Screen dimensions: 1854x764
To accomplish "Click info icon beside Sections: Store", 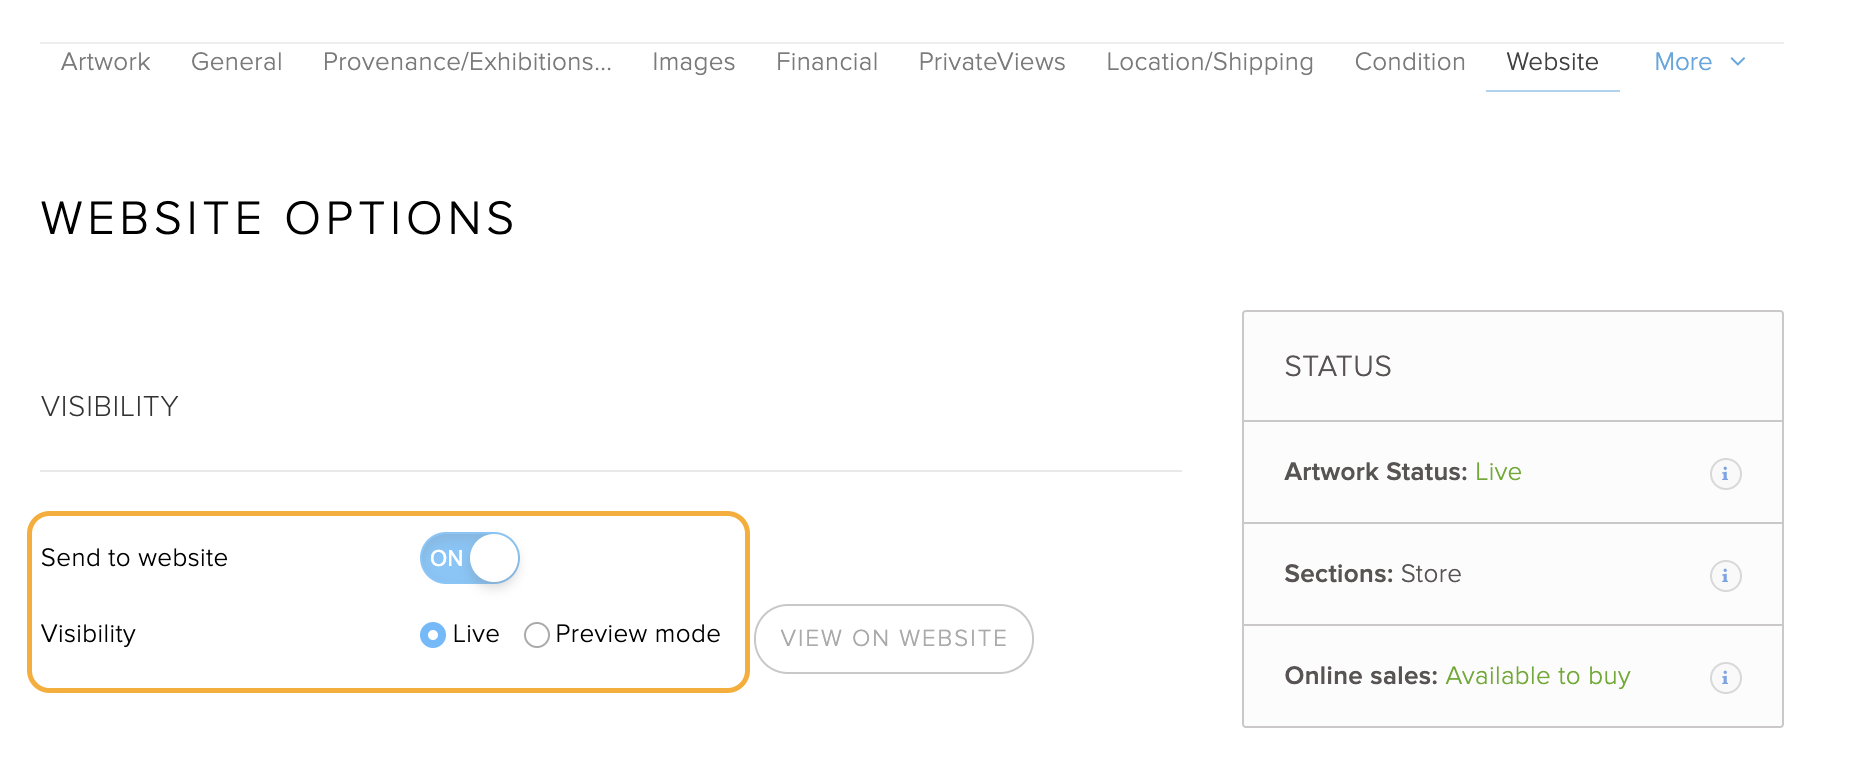I will pos(1725,575).
